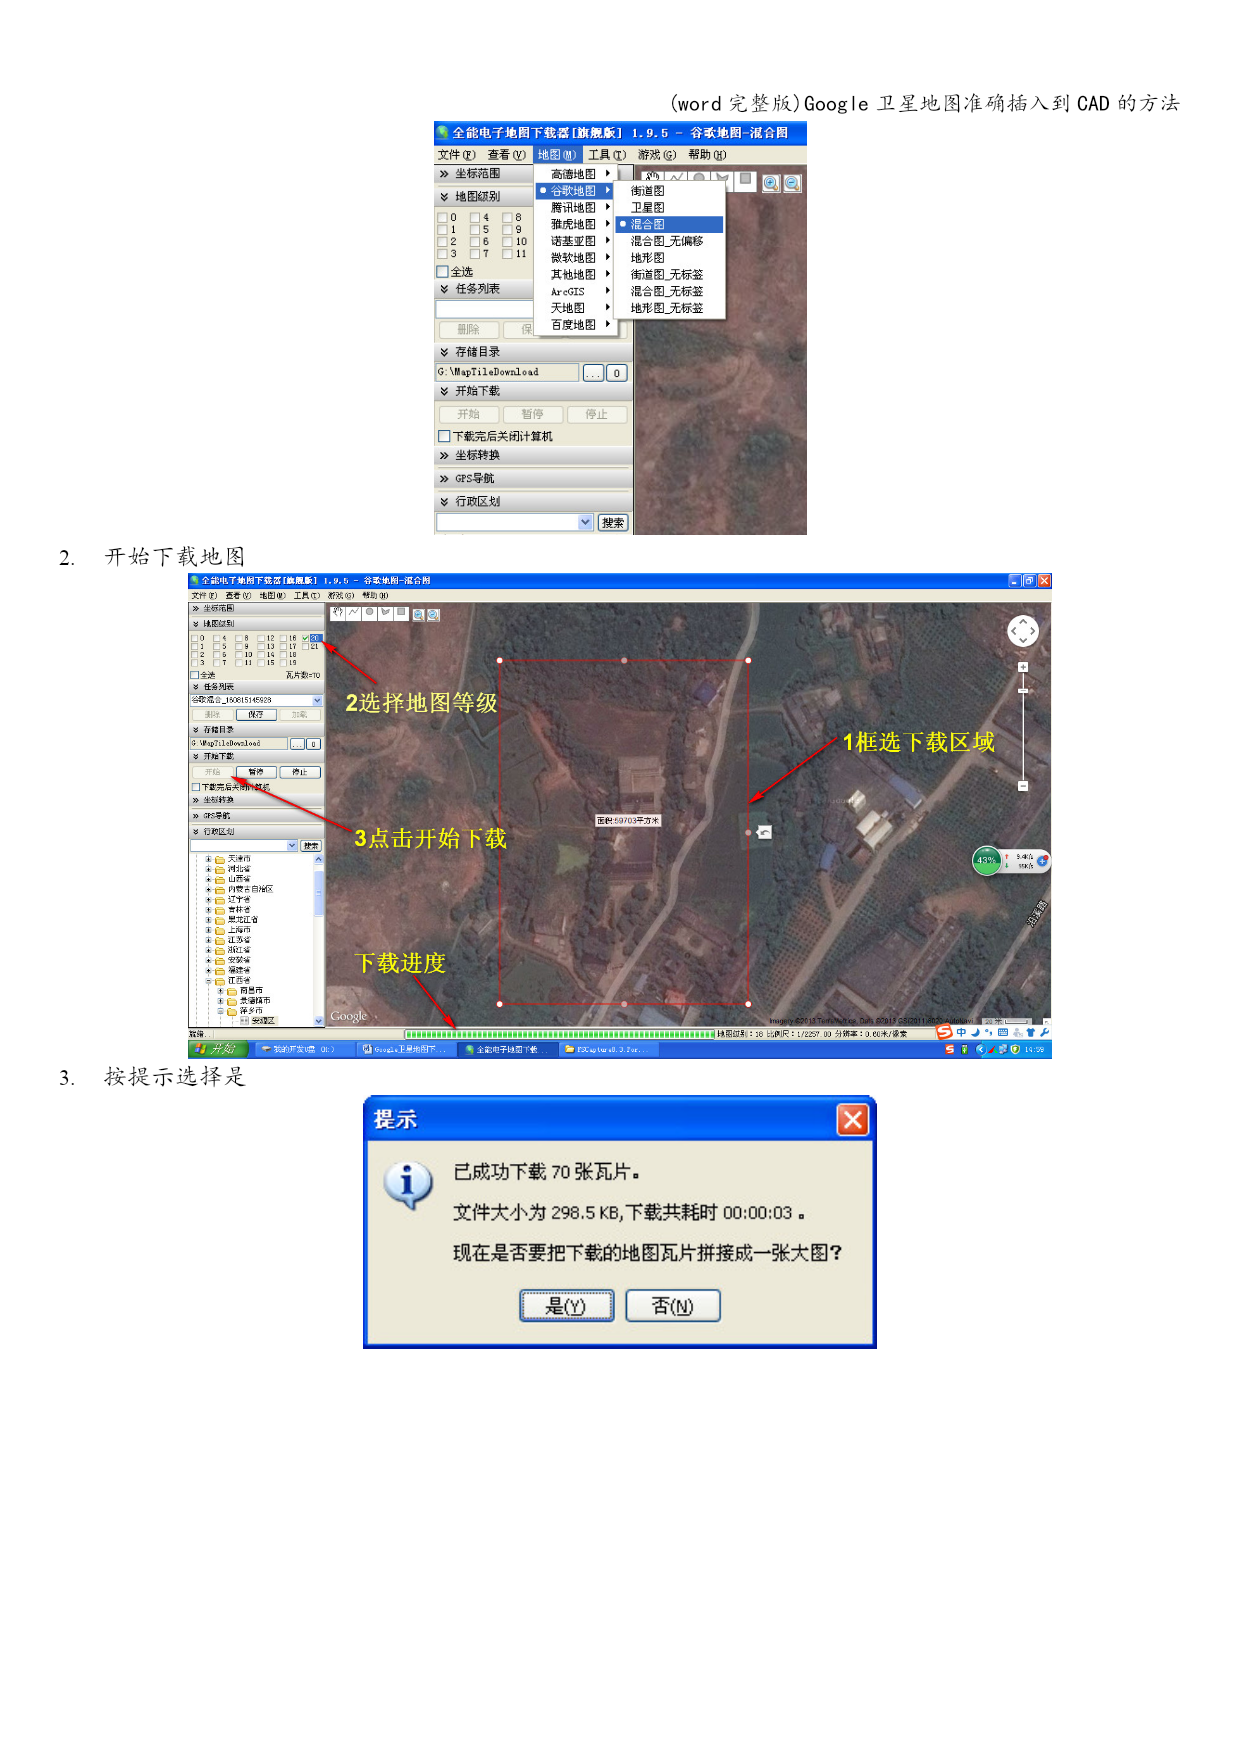Click the 0 button beside the full-window storage path
Image resolution: width=1241 pixels, height=1754 pixels.
(x=313, y=744)
